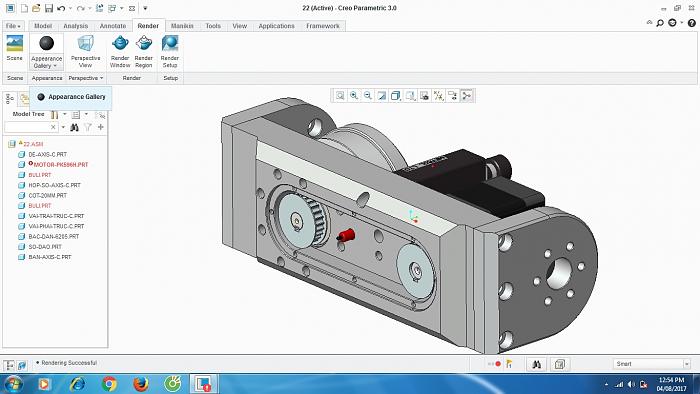Toggle model tree display icon in status bar
700x394 pixels.
9,365
